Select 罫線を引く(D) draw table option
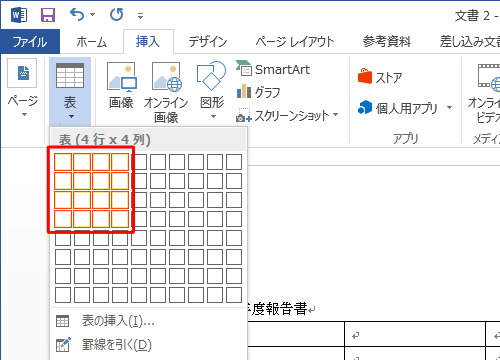The image size is (500, 360). click(x=149, y=345)
